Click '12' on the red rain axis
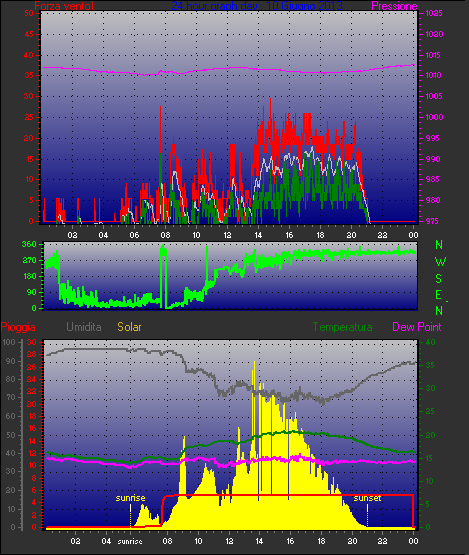This screenshot has width=469, height=555. [32, 453]
